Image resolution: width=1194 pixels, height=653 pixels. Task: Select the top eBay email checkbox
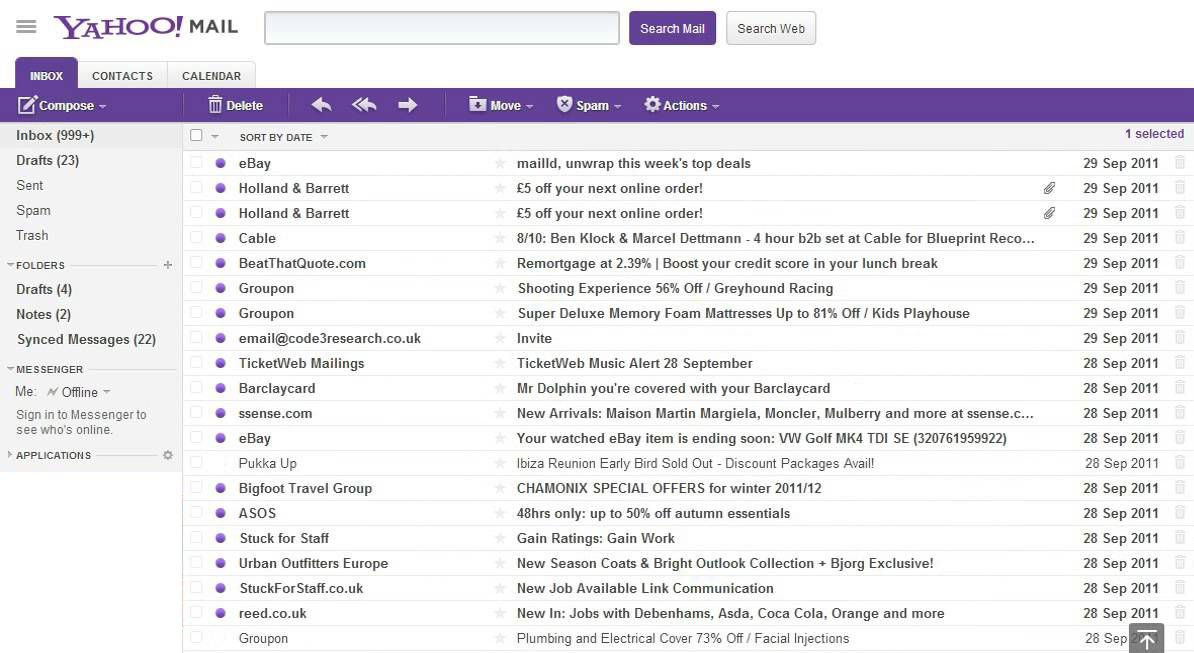coord(196,162)
